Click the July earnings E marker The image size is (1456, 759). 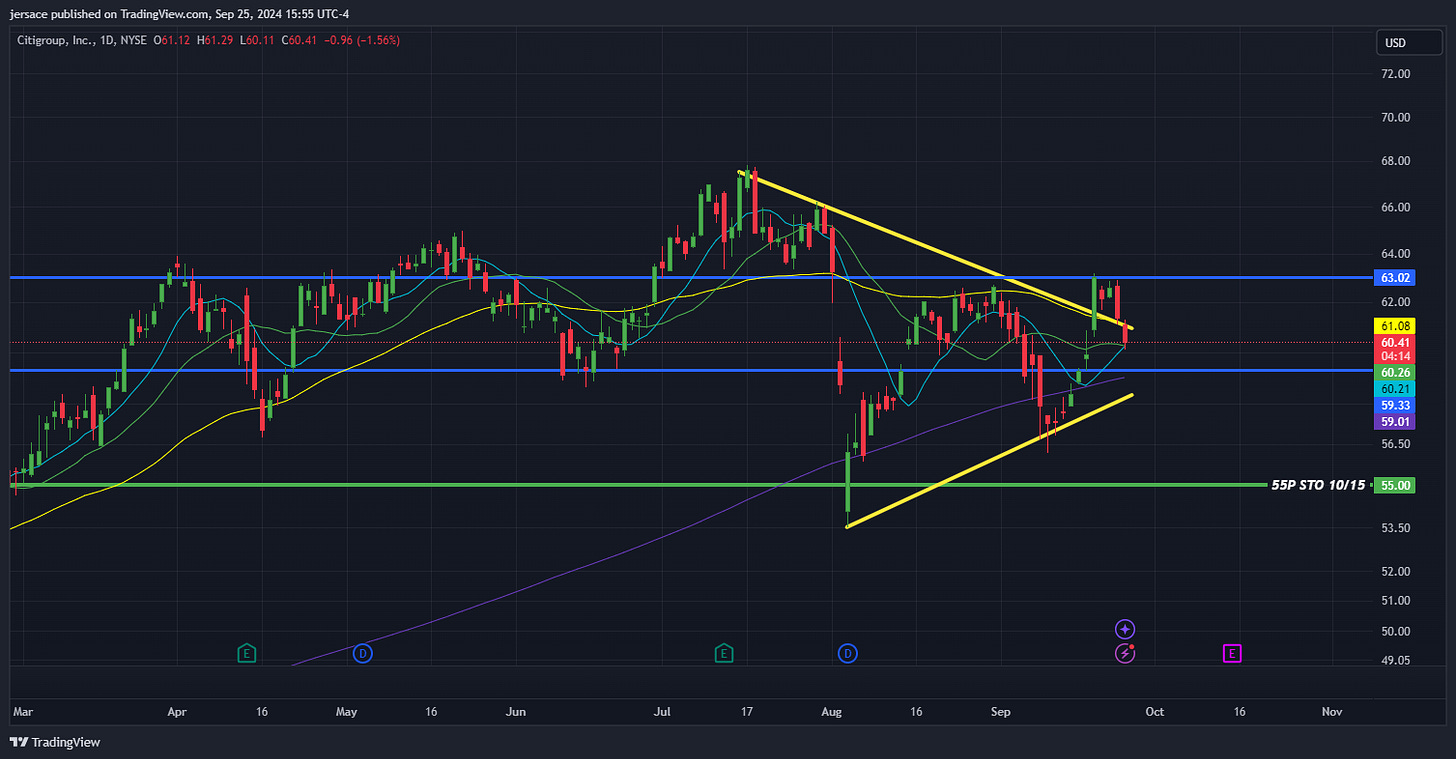723,653
